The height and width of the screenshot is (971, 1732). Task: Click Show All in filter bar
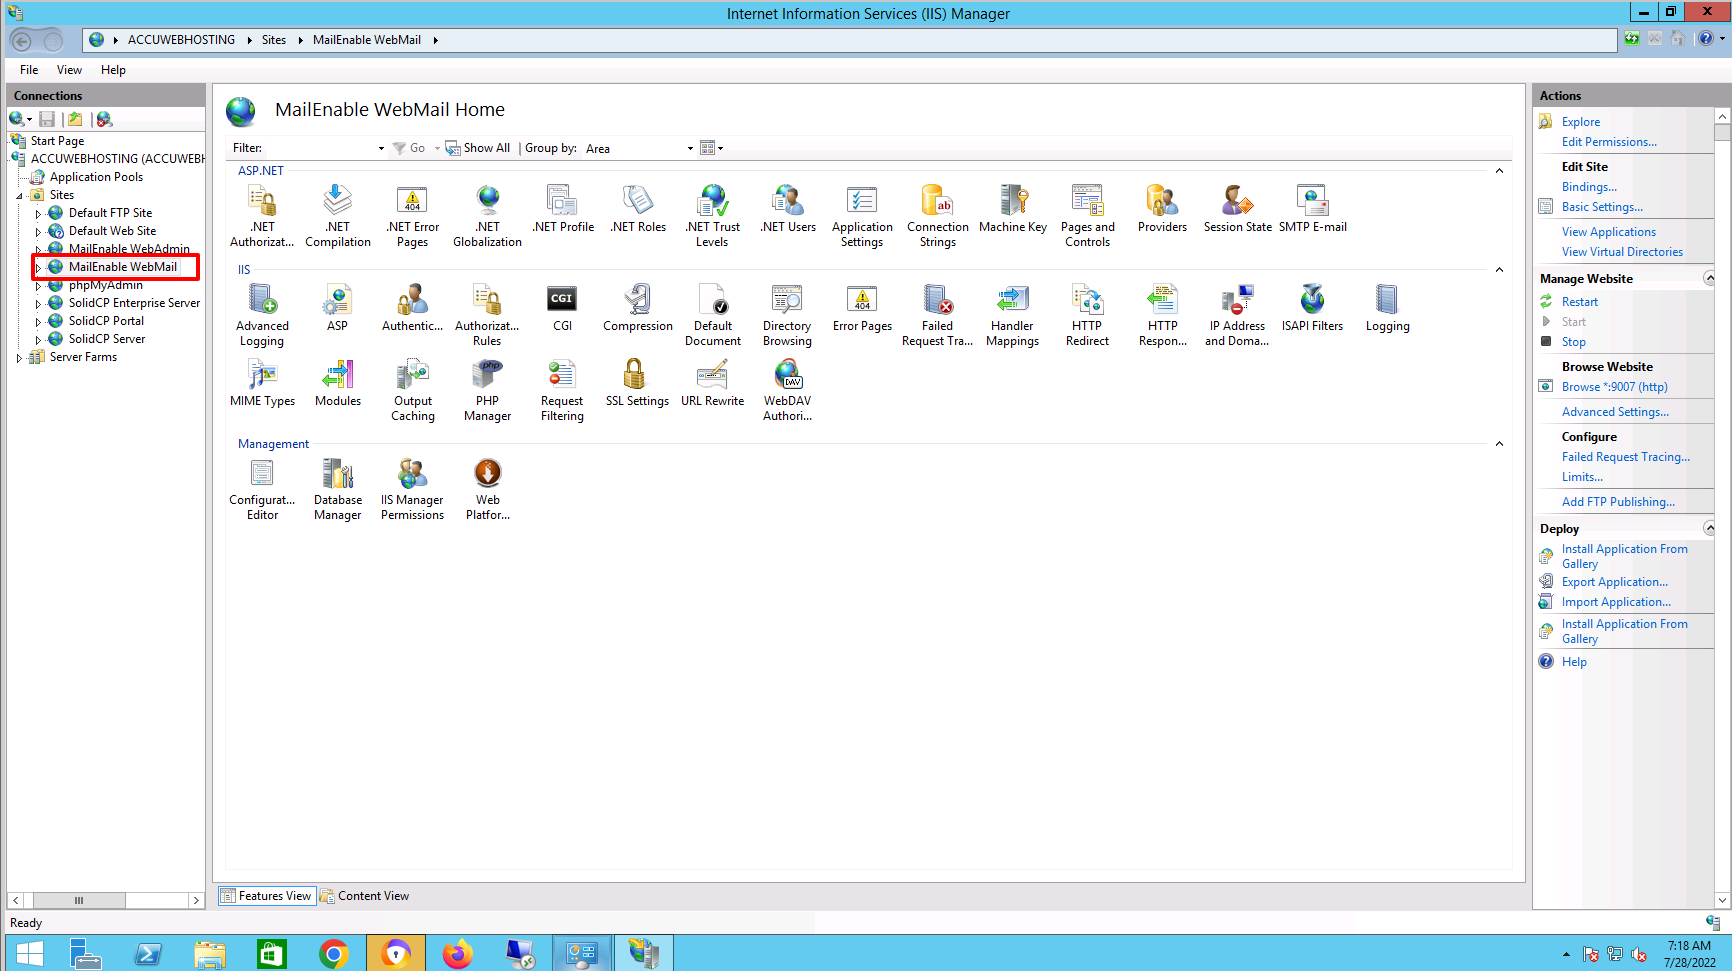[x=478, y=148]
